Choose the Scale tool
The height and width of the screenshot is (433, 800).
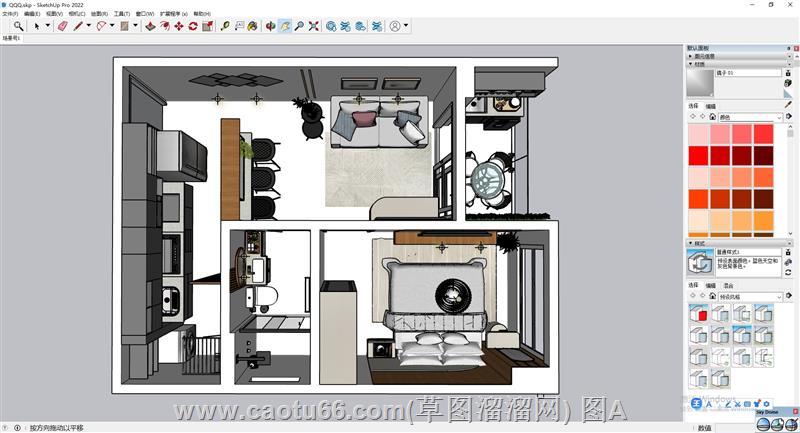tap(207, 26)
